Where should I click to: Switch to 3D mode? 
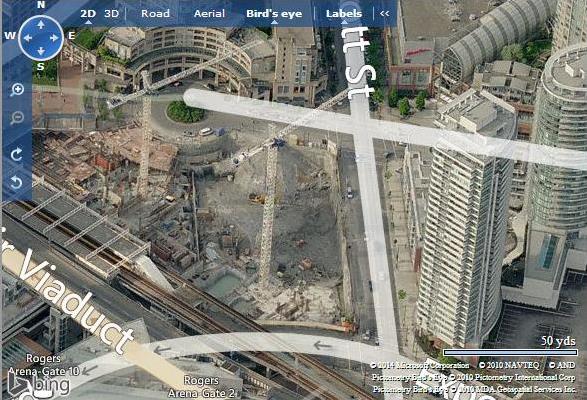pos(111,13)
